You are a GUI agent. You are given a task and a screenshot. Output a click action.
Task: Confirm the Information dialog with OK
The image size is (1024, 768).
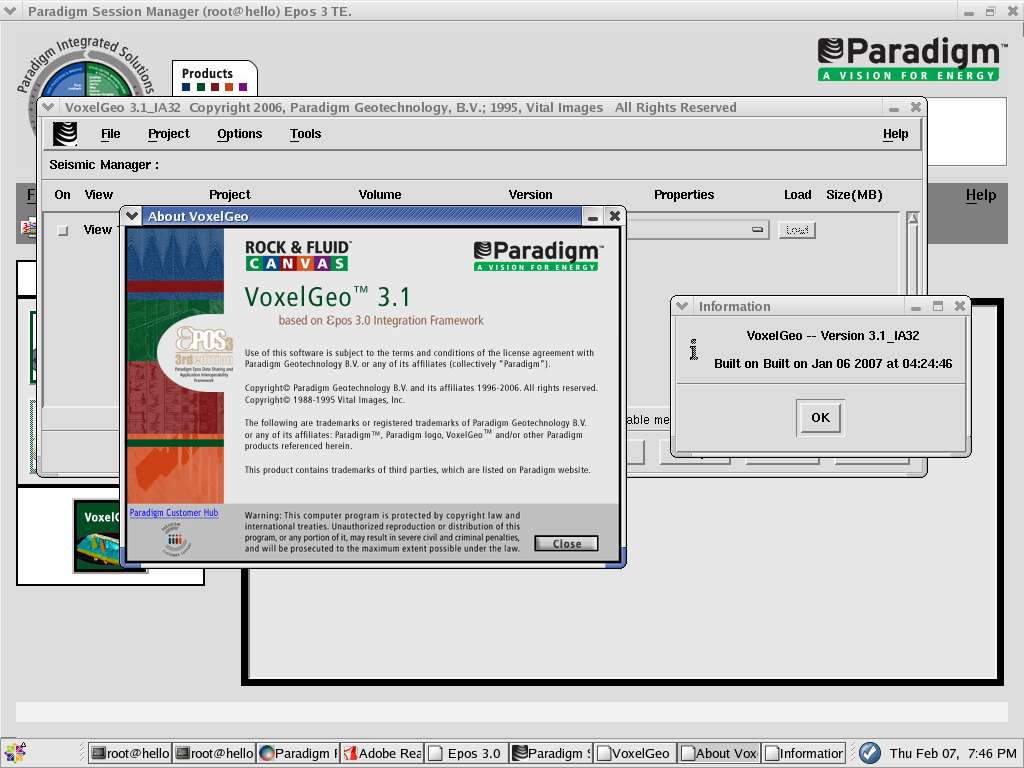click(x=820, y=417)
